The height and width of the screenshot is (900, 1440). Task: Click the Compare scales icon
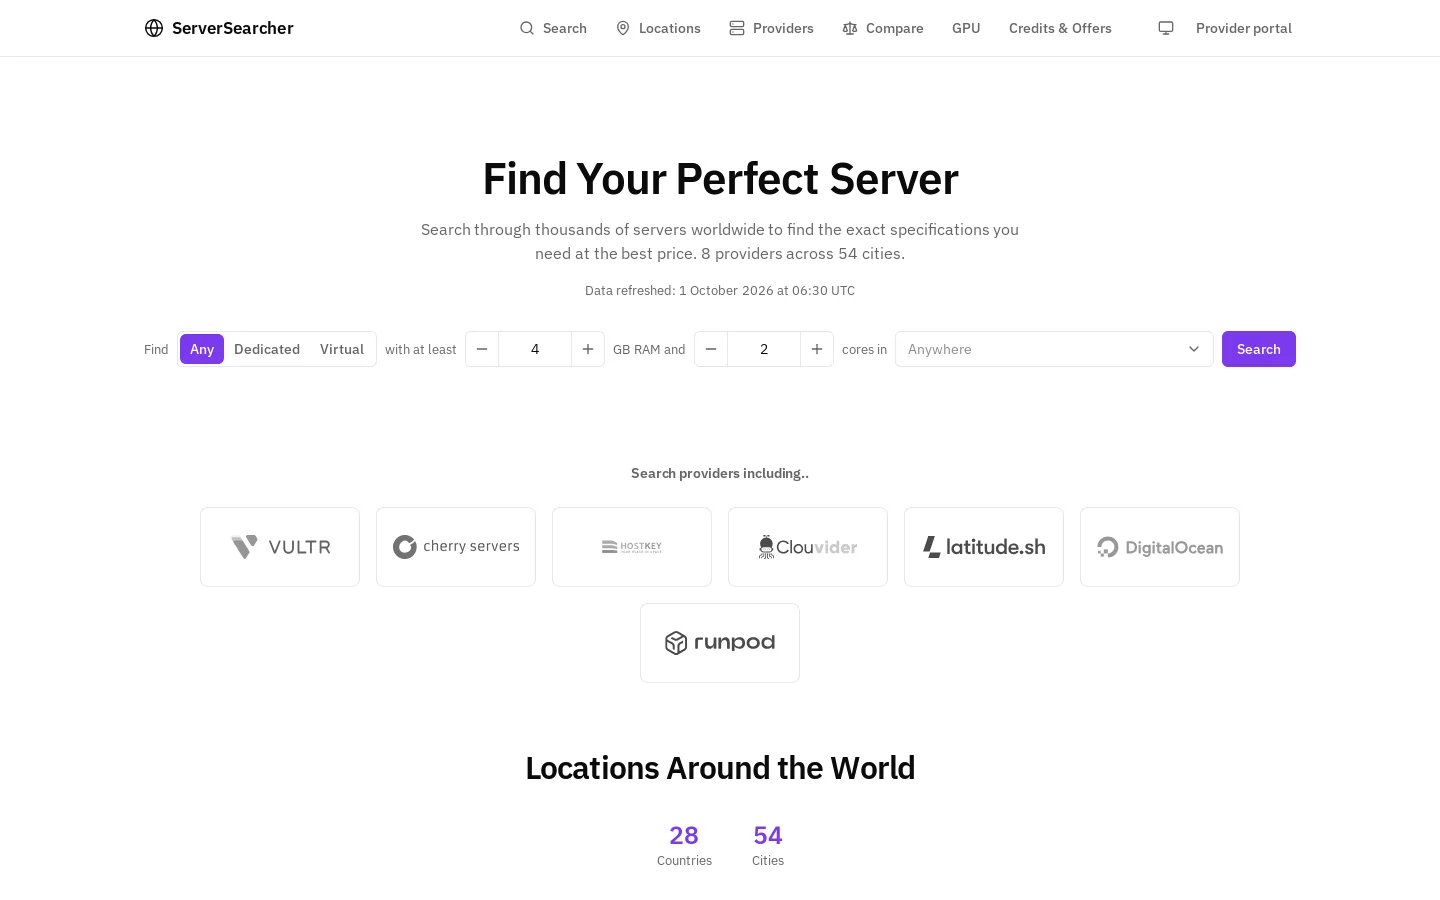click(x=850, y=28)
